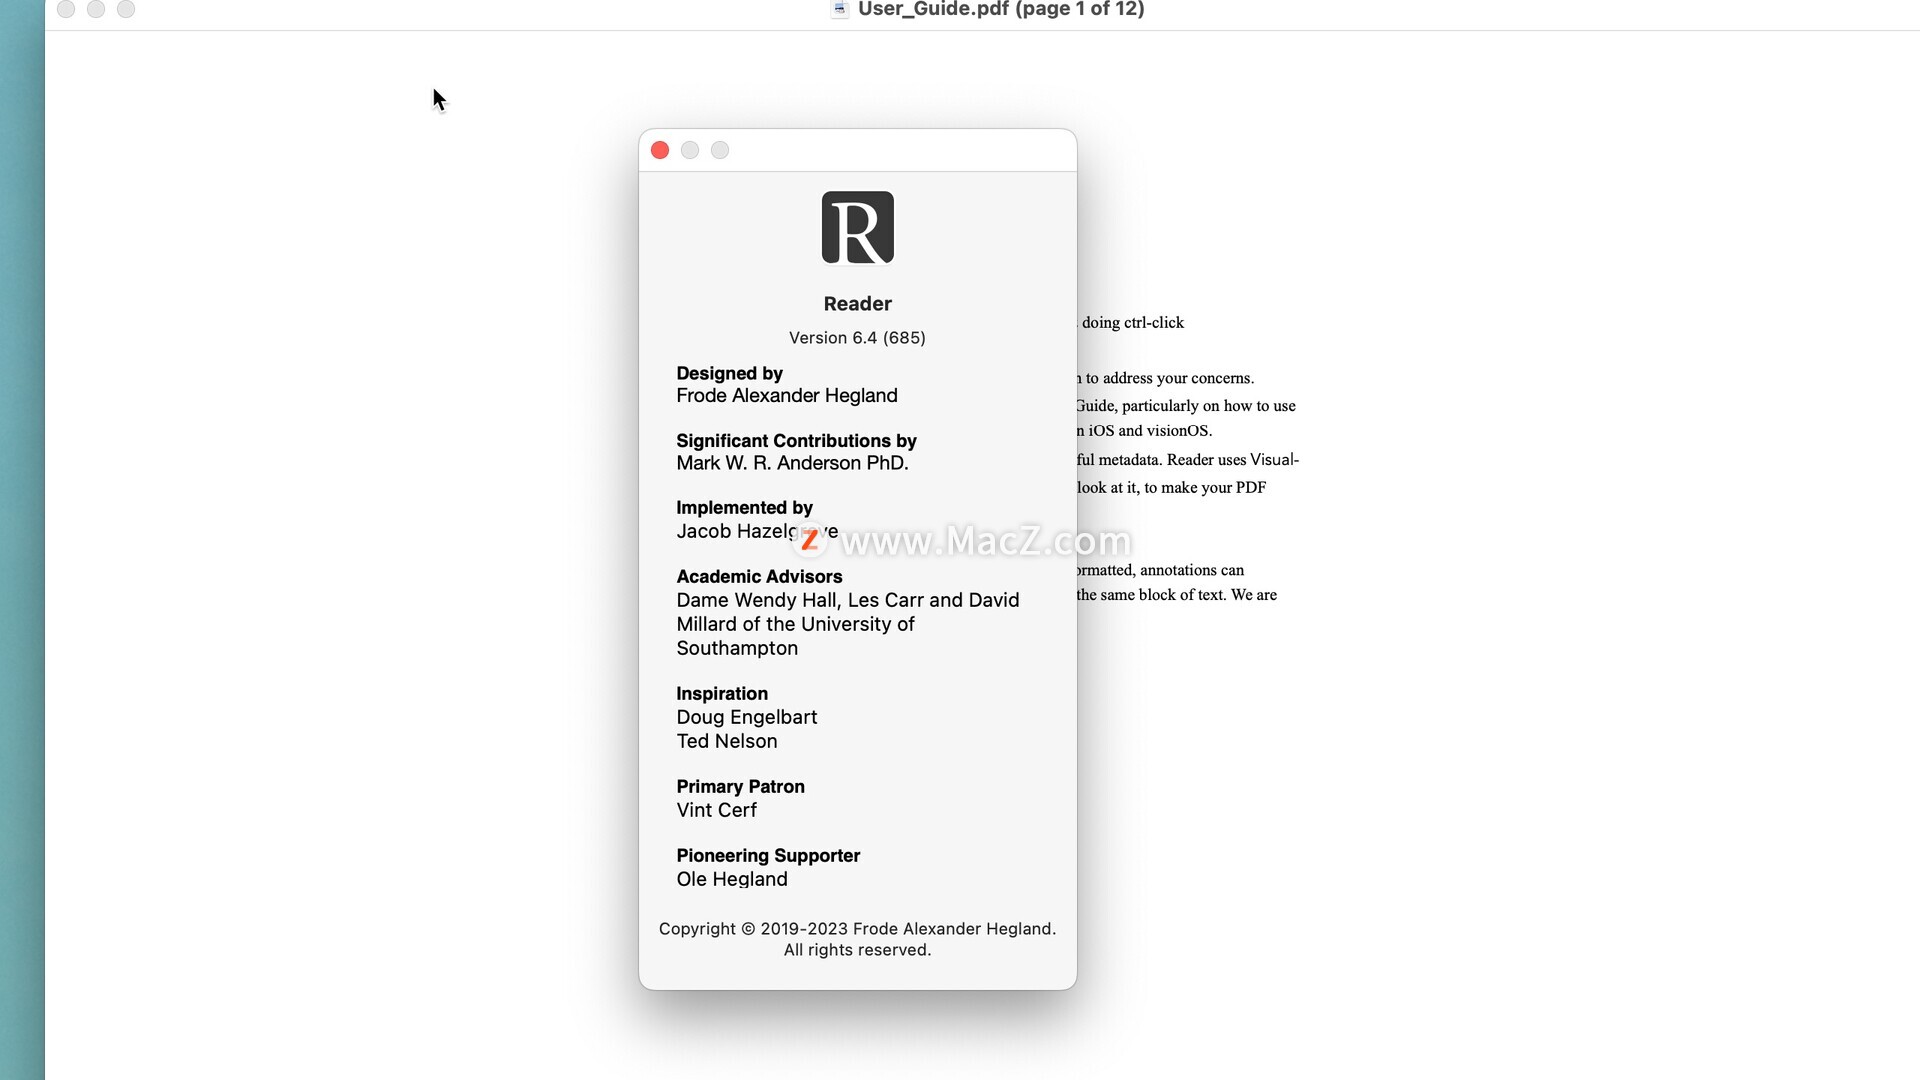This screenshot has width=1920, height=1080.
Task: Click the name Frode Alexander Hegland under Designed by
Action: [x=787, y=396]
